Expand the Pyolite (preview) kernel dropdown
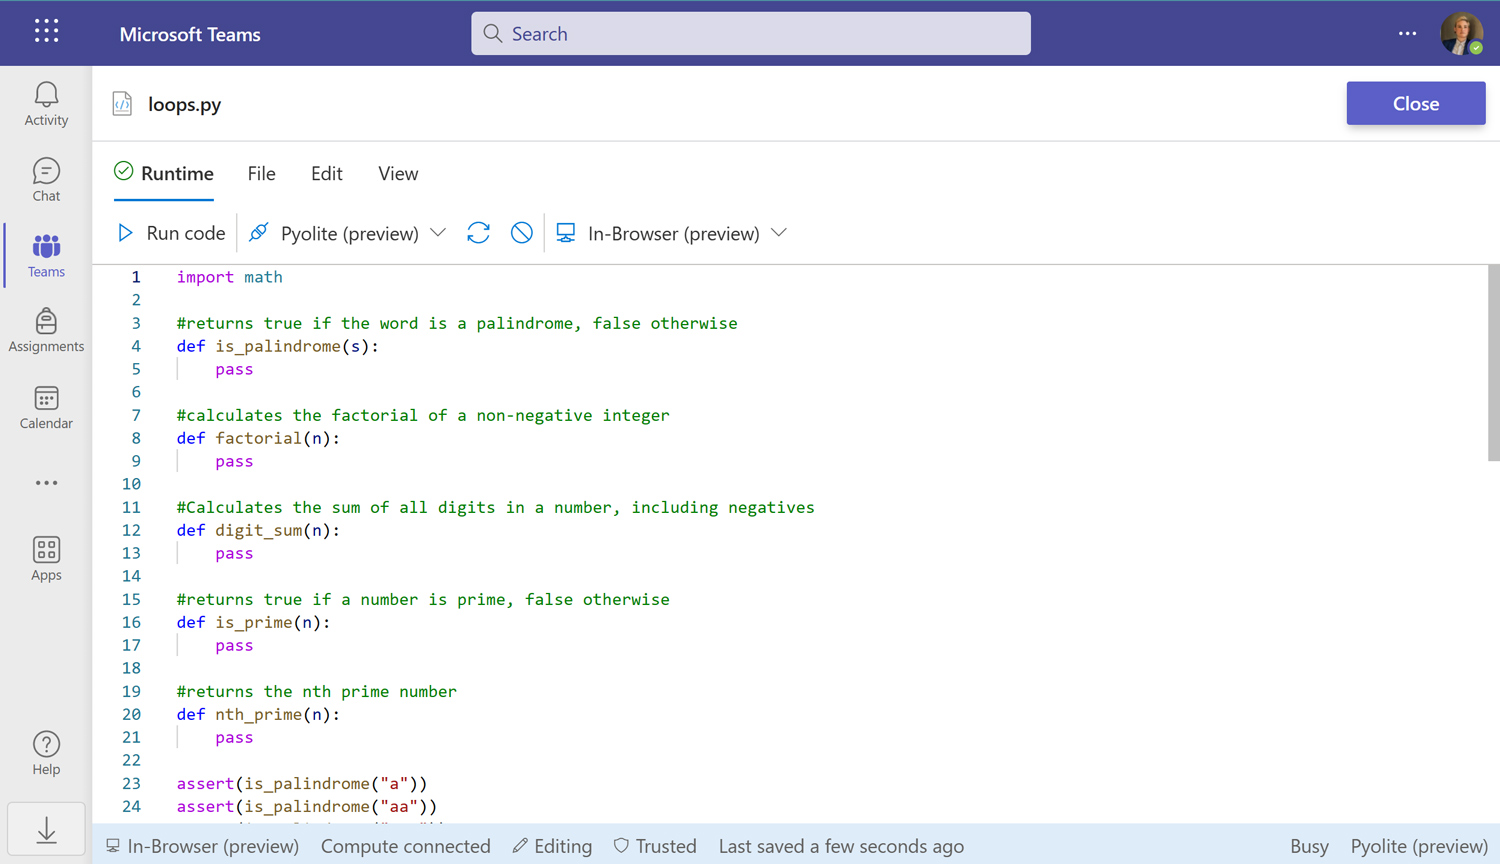The height and width of the screenshot is (864, 1500). coord(438,233)
